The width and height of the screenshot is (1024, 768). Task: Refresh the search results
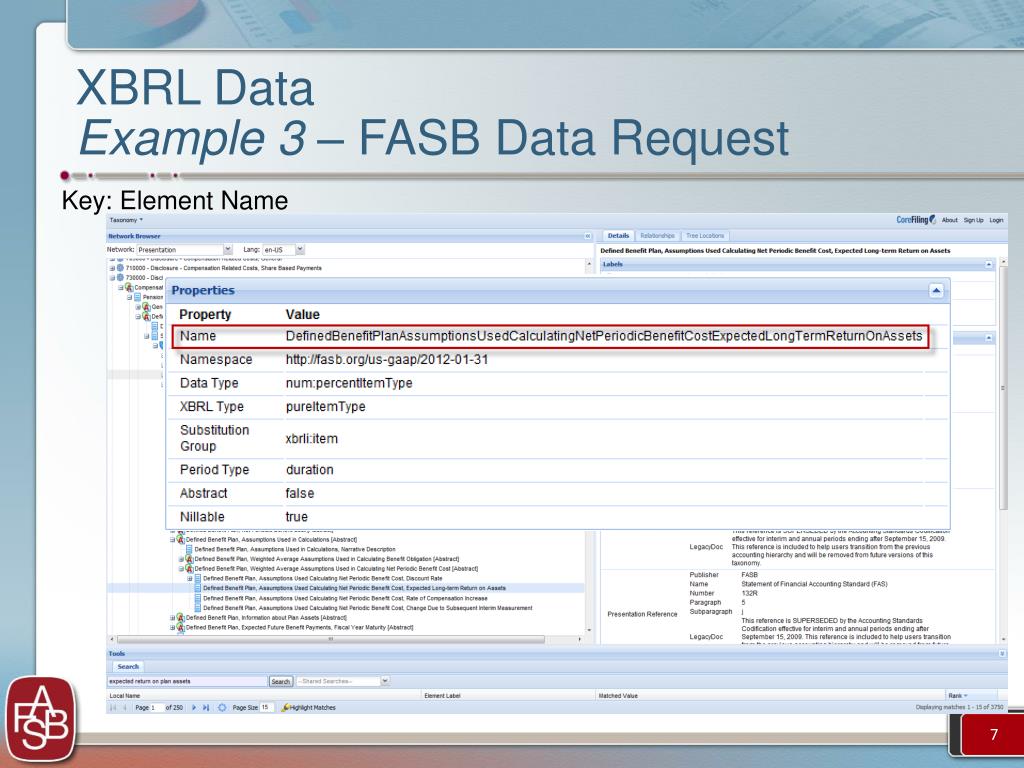coord(222,708)
